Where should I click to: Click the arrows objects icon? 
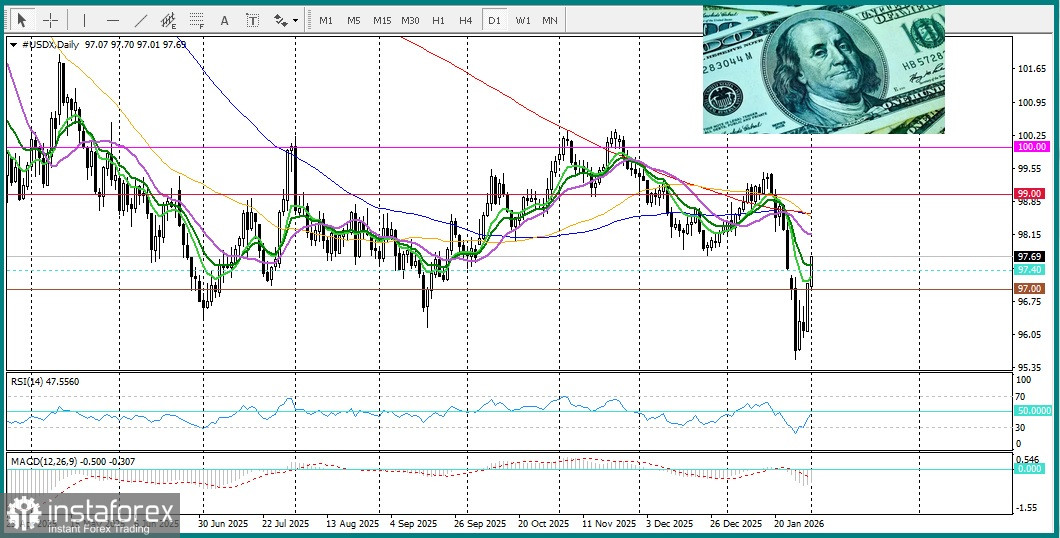coord(280,20)
